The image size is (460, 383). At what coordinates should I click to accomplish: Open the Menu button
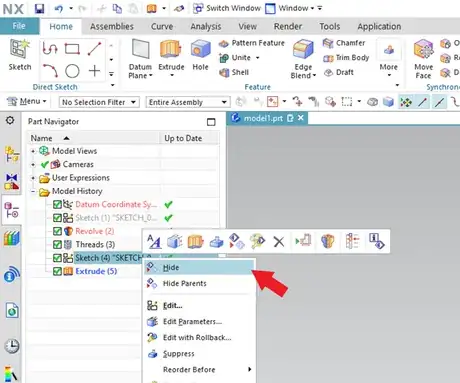[27, 101]
